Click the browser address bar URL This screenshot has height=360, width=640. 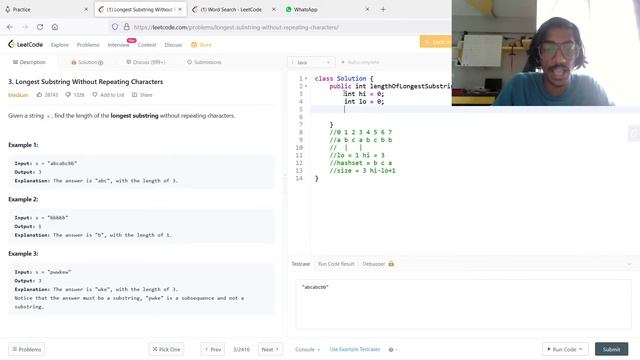tap(236, 27)
